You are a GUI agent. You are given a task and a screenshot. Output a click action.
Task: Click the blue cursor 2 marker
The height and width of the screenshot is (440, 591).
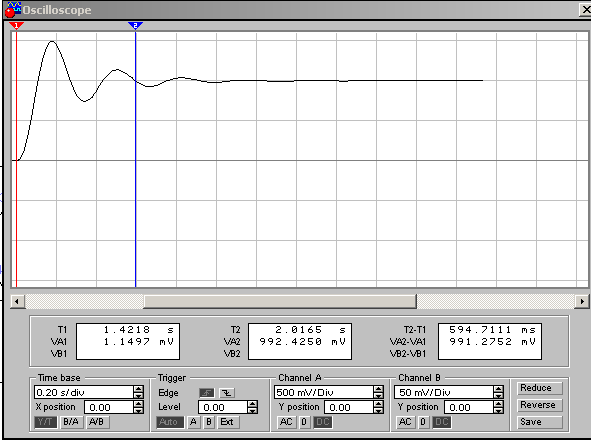[x=135, y=26]
